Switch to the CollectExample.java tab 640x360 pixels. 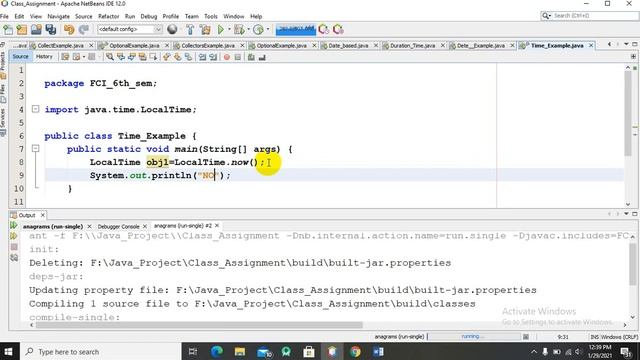pos(60,46)
